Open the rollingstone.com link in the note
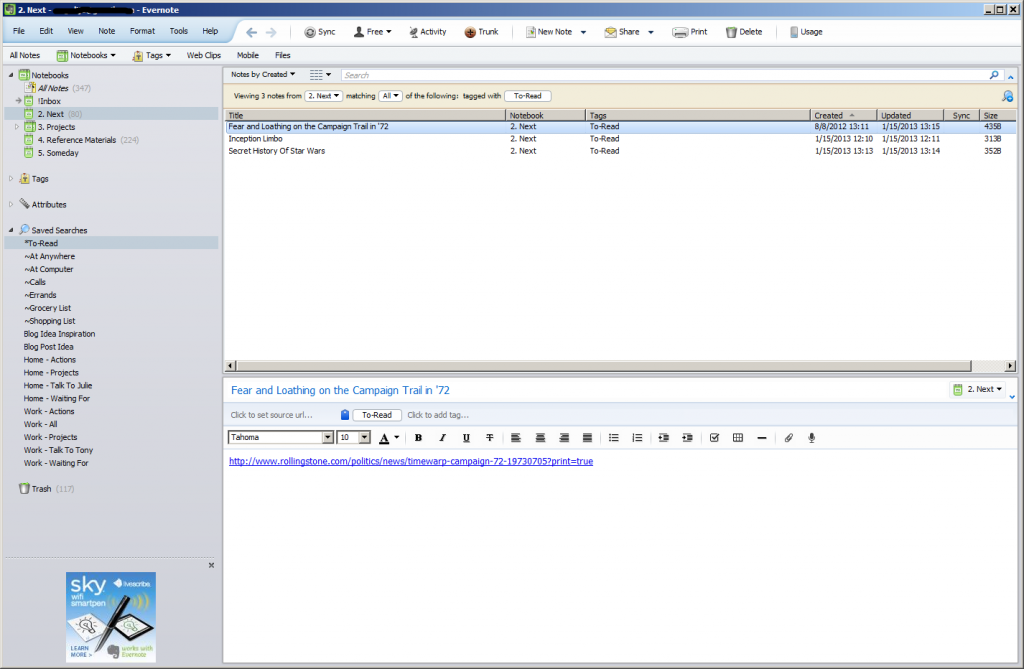Viewport: 1024px width, 669px height. pyautogui.click(x=410, y=461)
